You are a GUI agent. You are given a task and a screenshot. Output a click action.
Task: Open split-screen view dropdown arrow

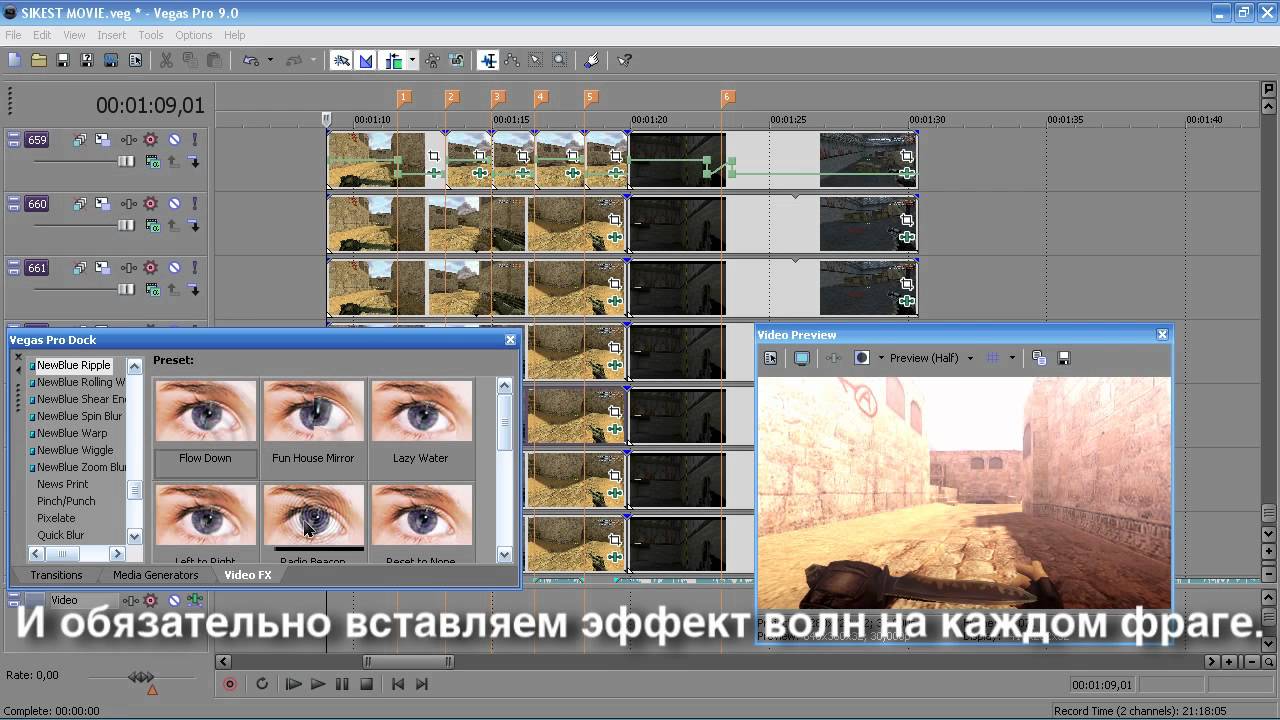(880, 358)
